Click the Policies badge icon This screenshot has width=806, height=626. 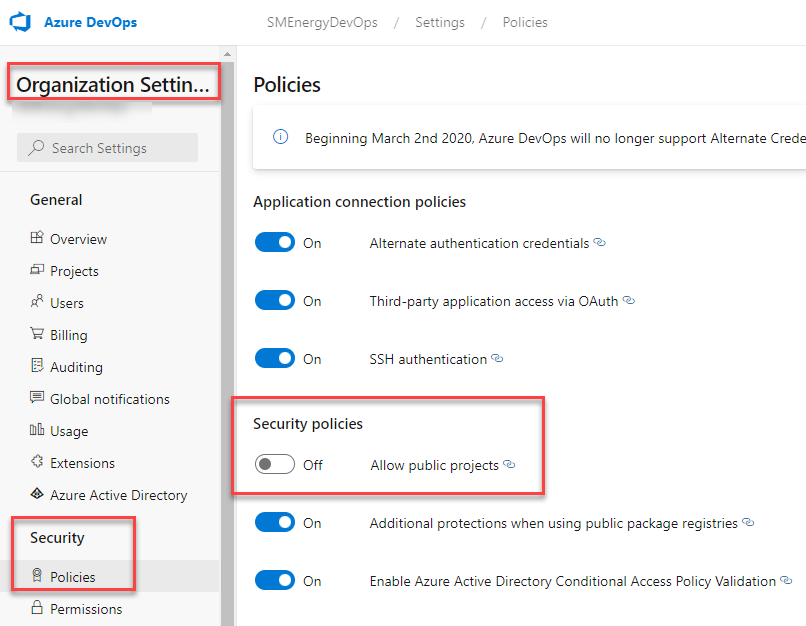[37, 575]
